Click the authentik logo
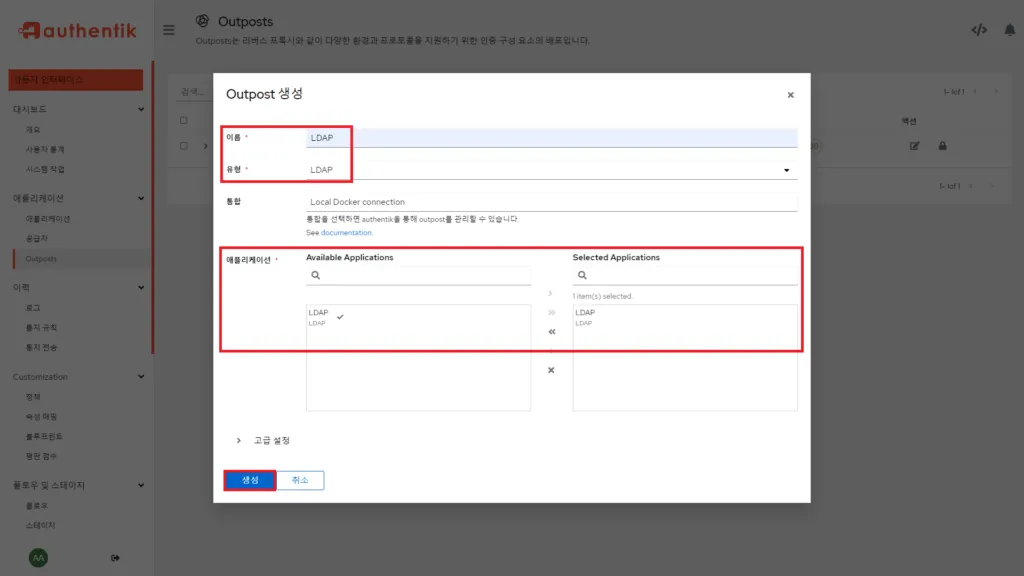 77,30
